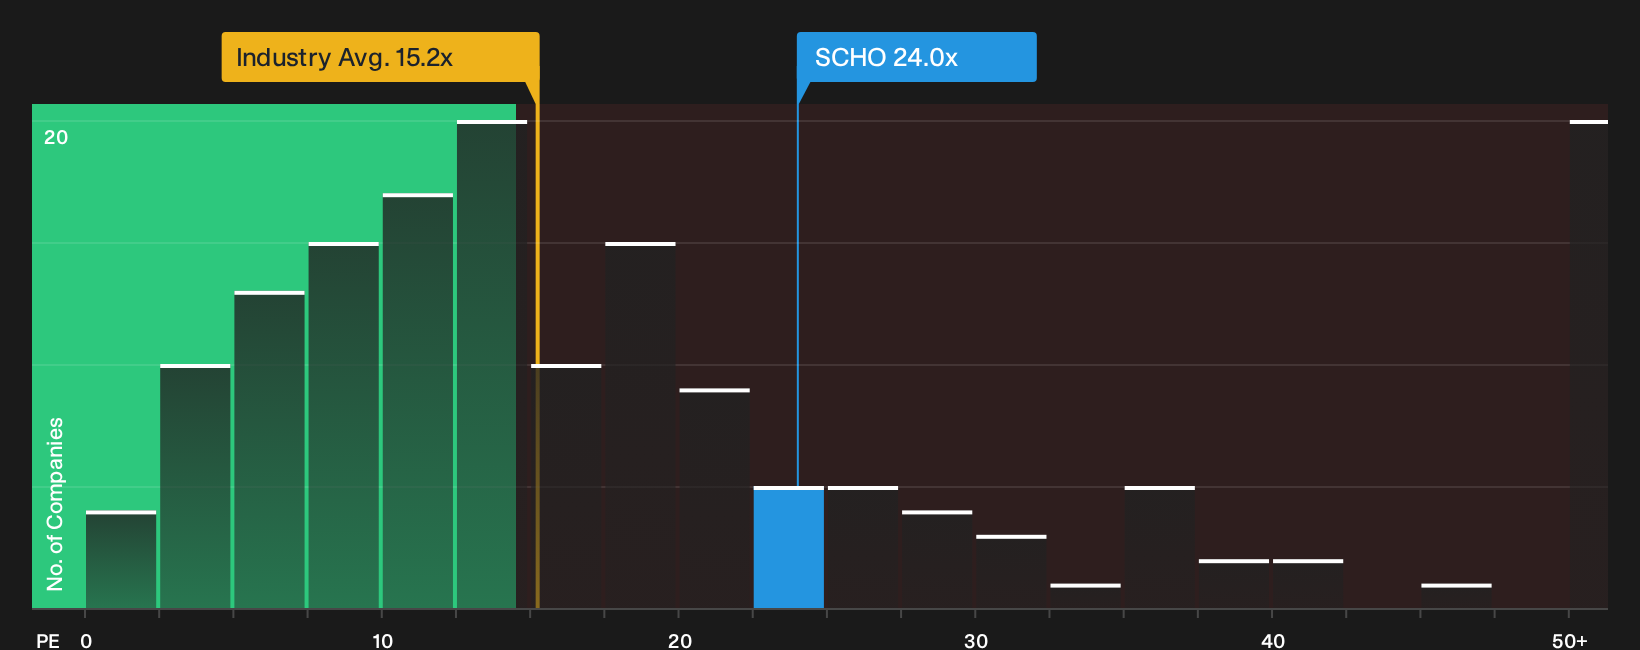
Task: Click the green bar at PE 7.5-10
Action: [344, 426]
